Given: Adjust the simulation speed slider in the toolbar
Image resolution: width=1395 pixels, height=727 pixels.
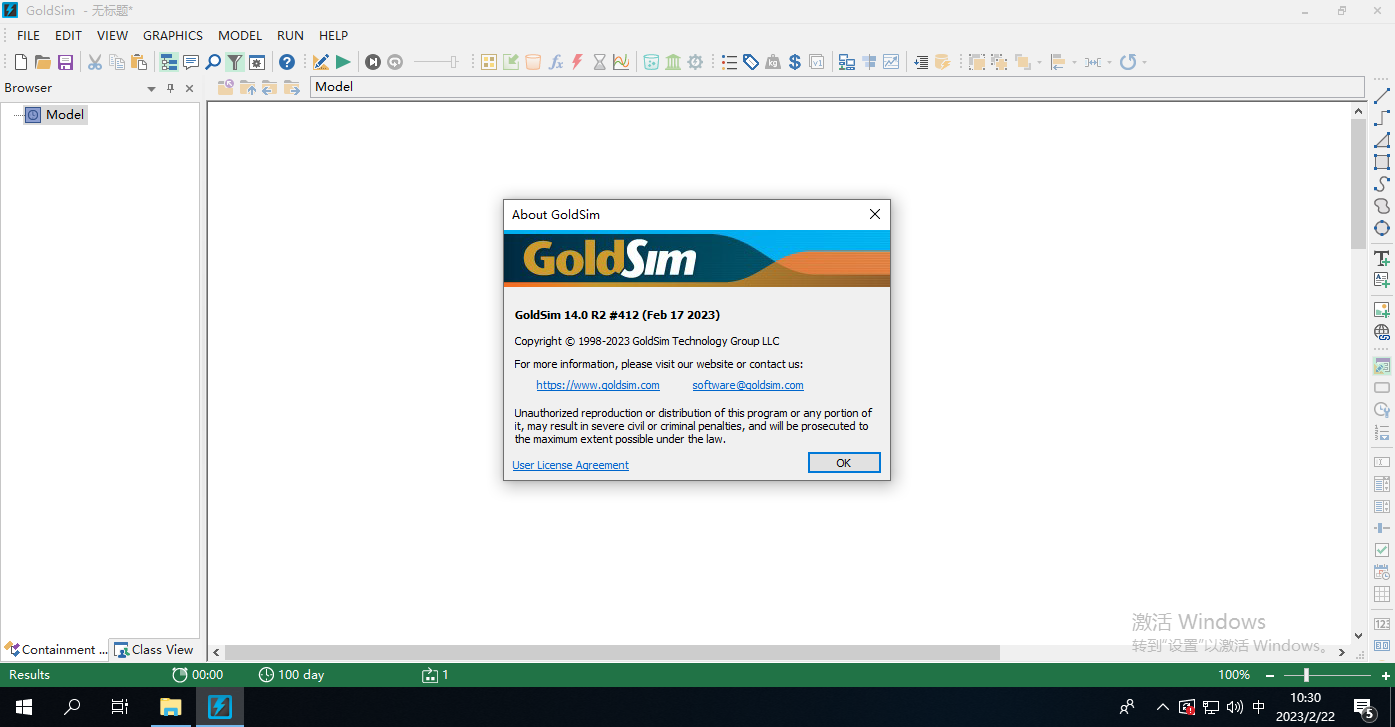Looking at the screenshot, I should click(x=437, y=62).
